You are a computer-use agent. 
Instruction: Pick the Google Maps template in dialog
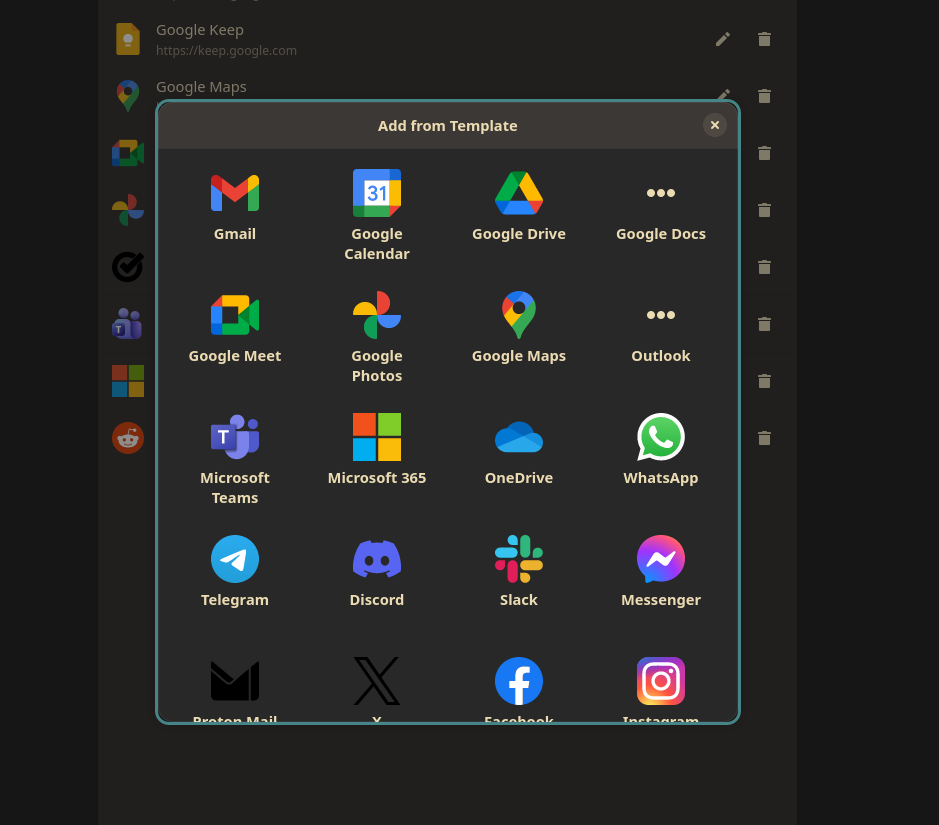point(519,329)
